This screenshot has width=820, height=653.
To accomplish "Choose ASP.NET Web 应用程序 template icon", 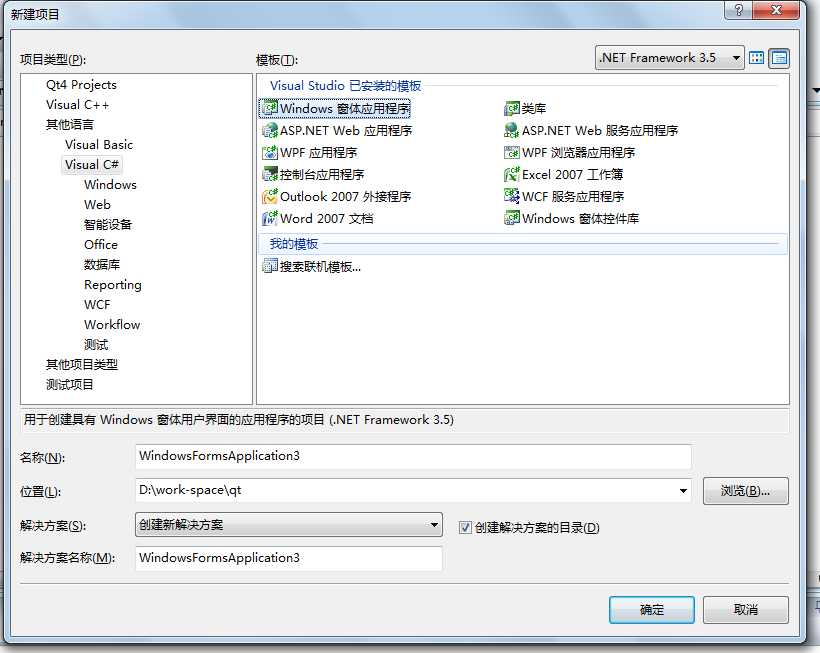I will (x=270, y=130).
